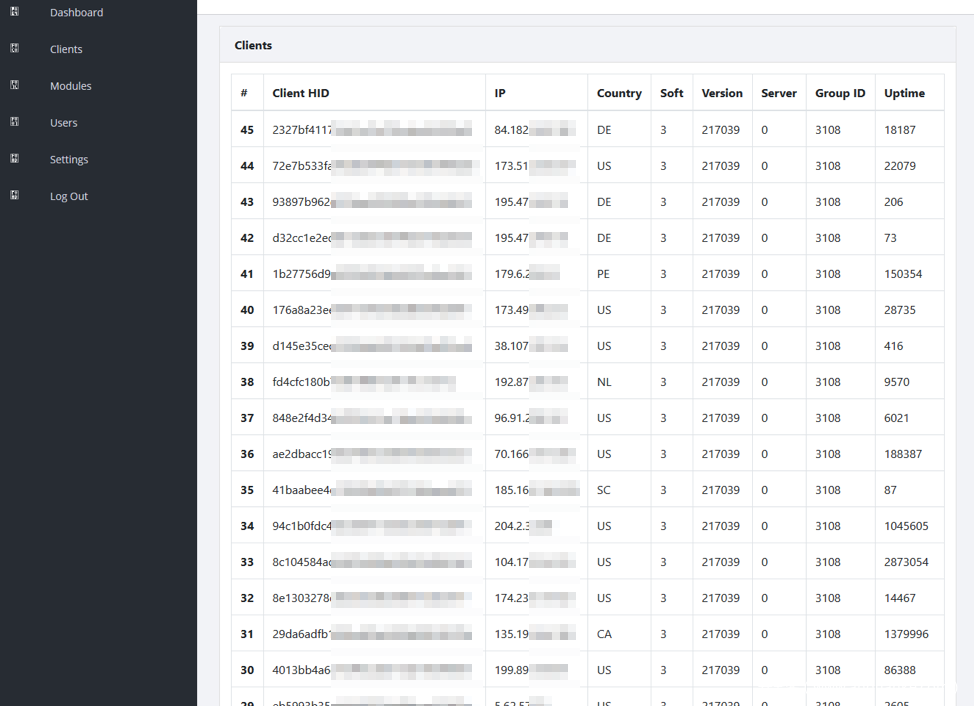Click the Modules icon in the sidebar

(15, 85)
